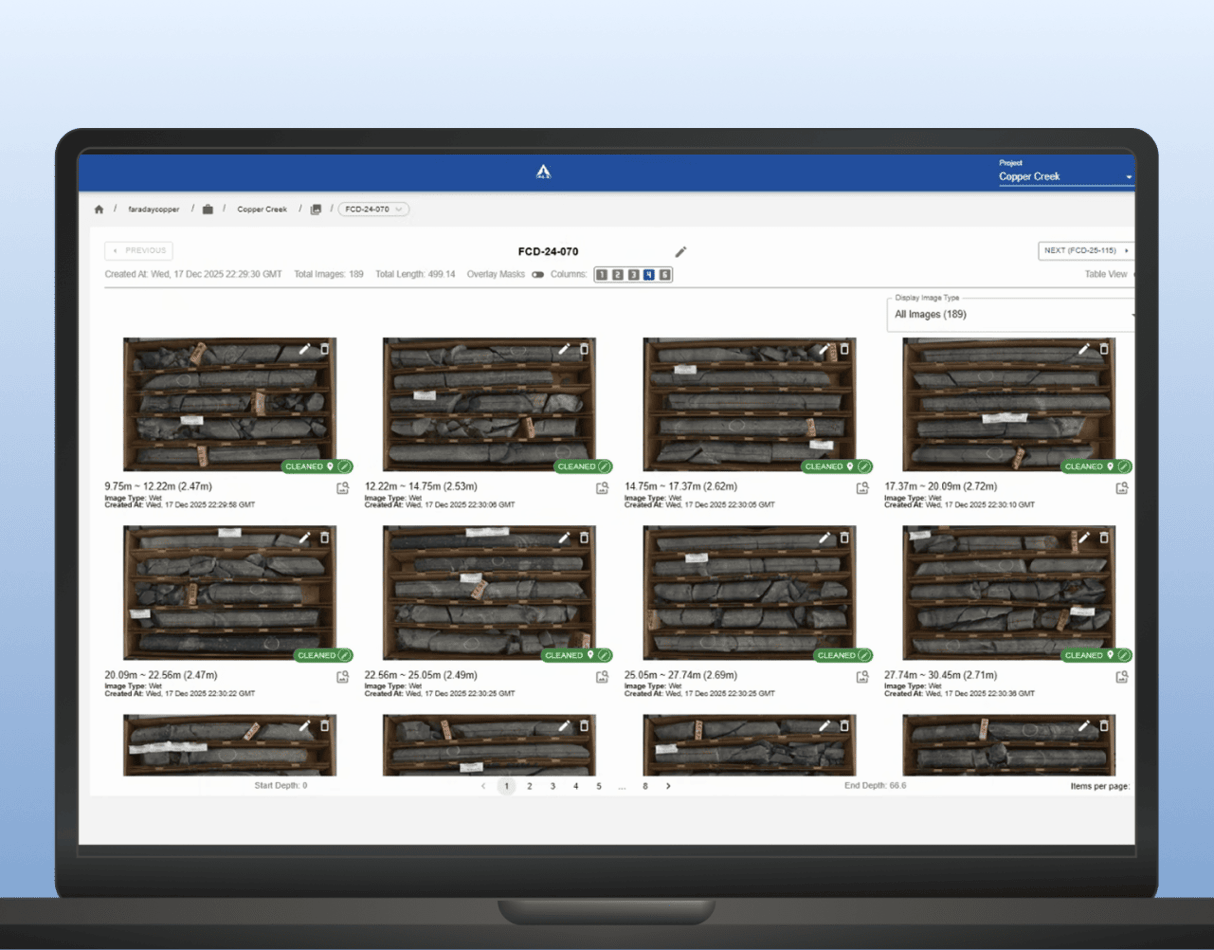Go to page 3

[x=553, y=786]
